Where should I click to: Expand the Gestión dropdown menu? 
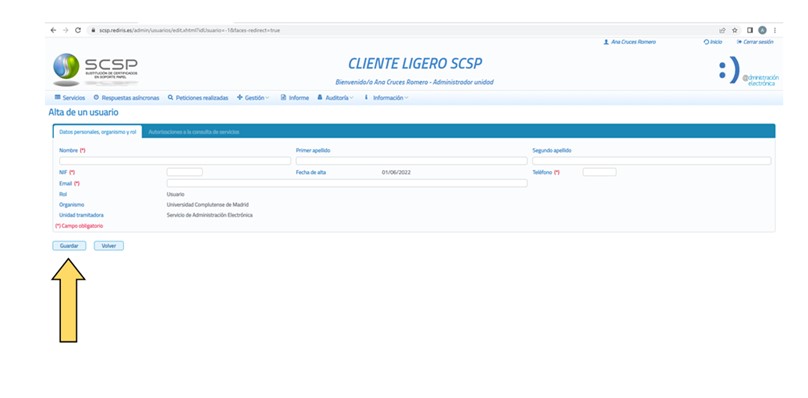252,98
